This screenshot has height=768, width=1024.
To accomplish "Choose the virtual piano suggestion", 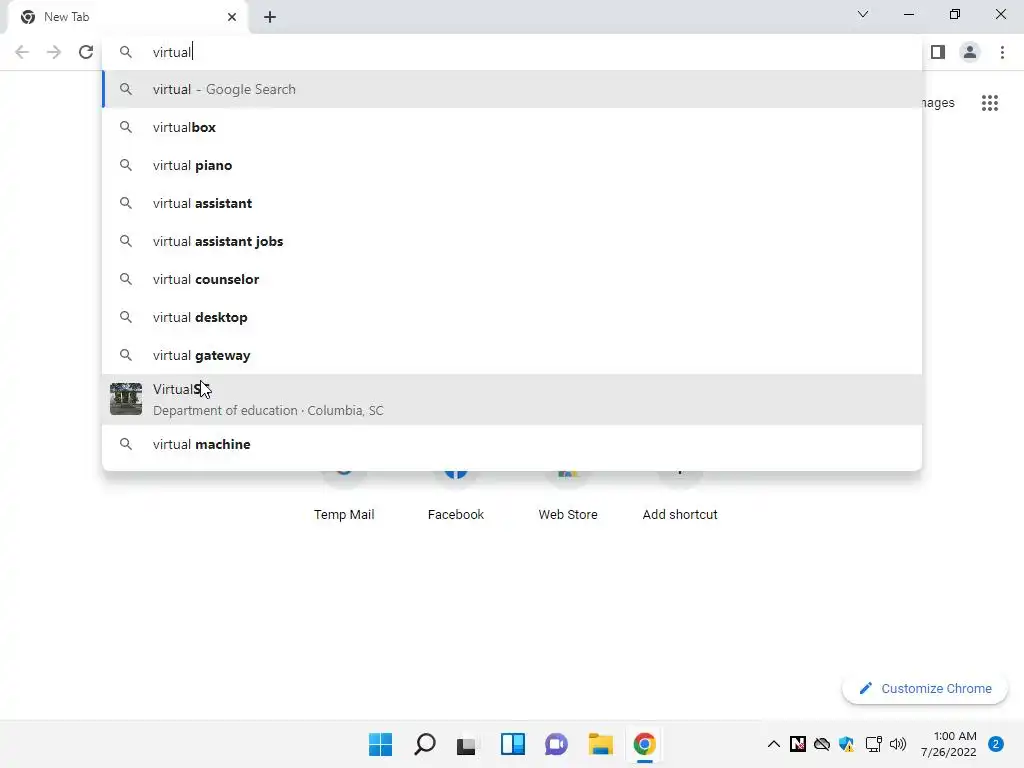I will [513, 165].
